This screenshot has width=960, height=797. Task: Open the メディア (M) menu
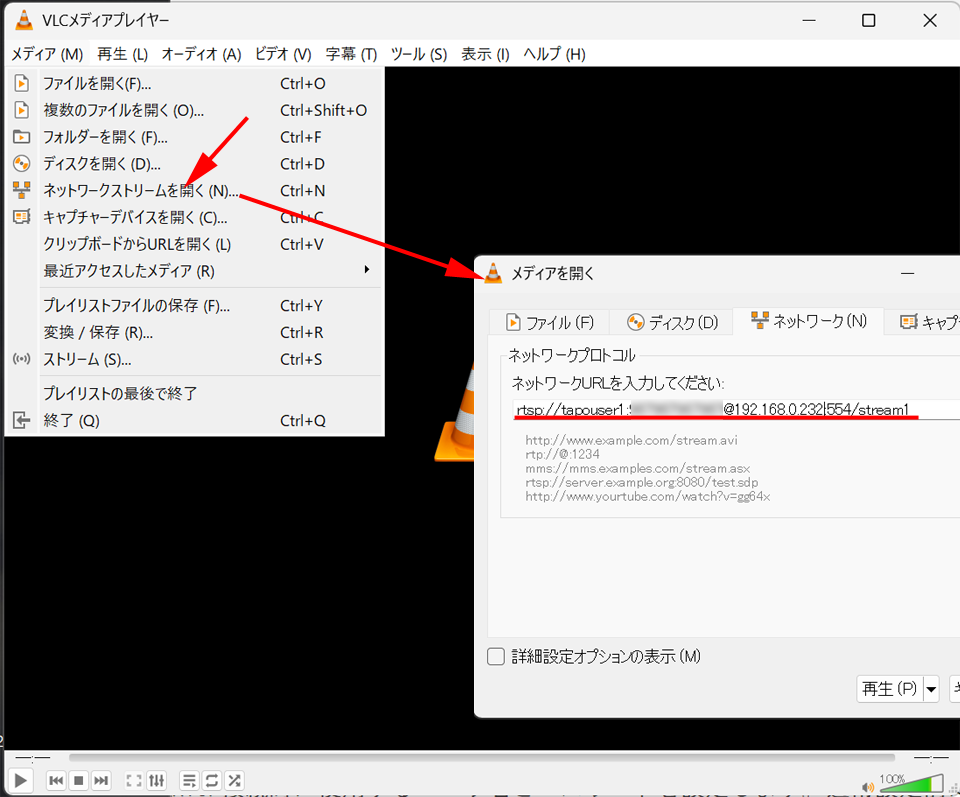[x=47, y=54]
